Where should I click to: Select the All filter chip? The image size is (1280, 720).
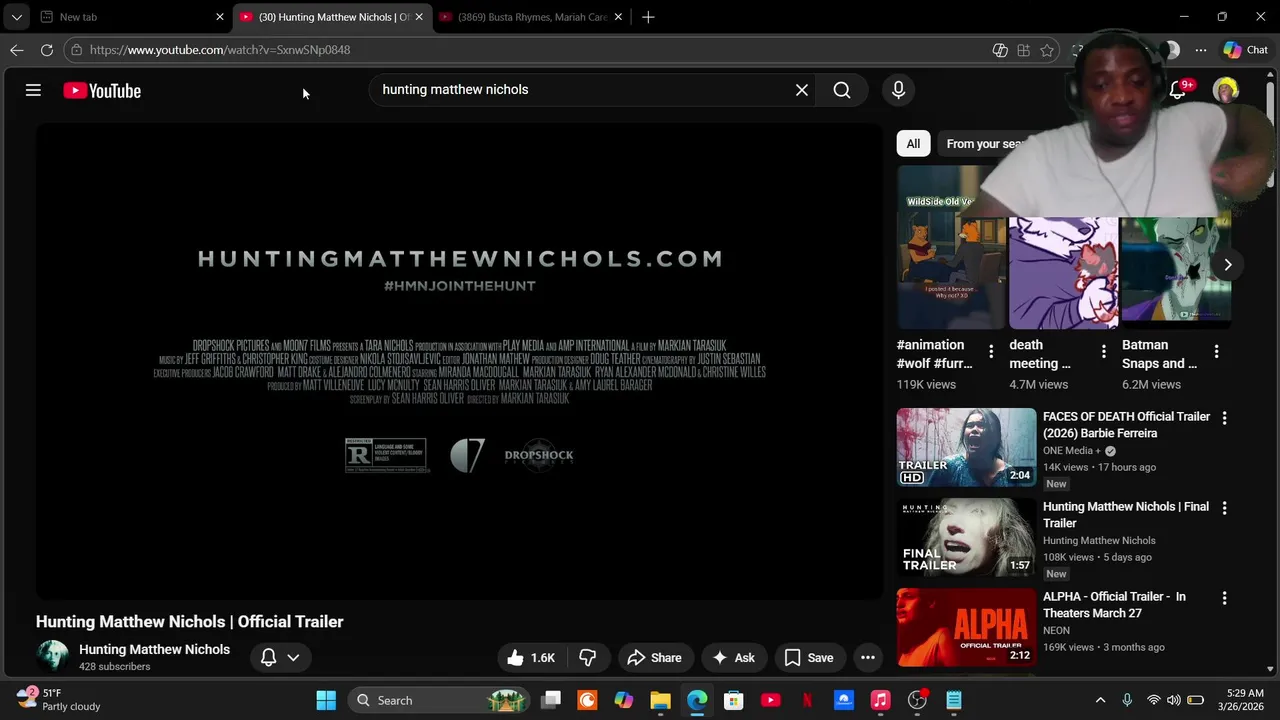point(913,144)
